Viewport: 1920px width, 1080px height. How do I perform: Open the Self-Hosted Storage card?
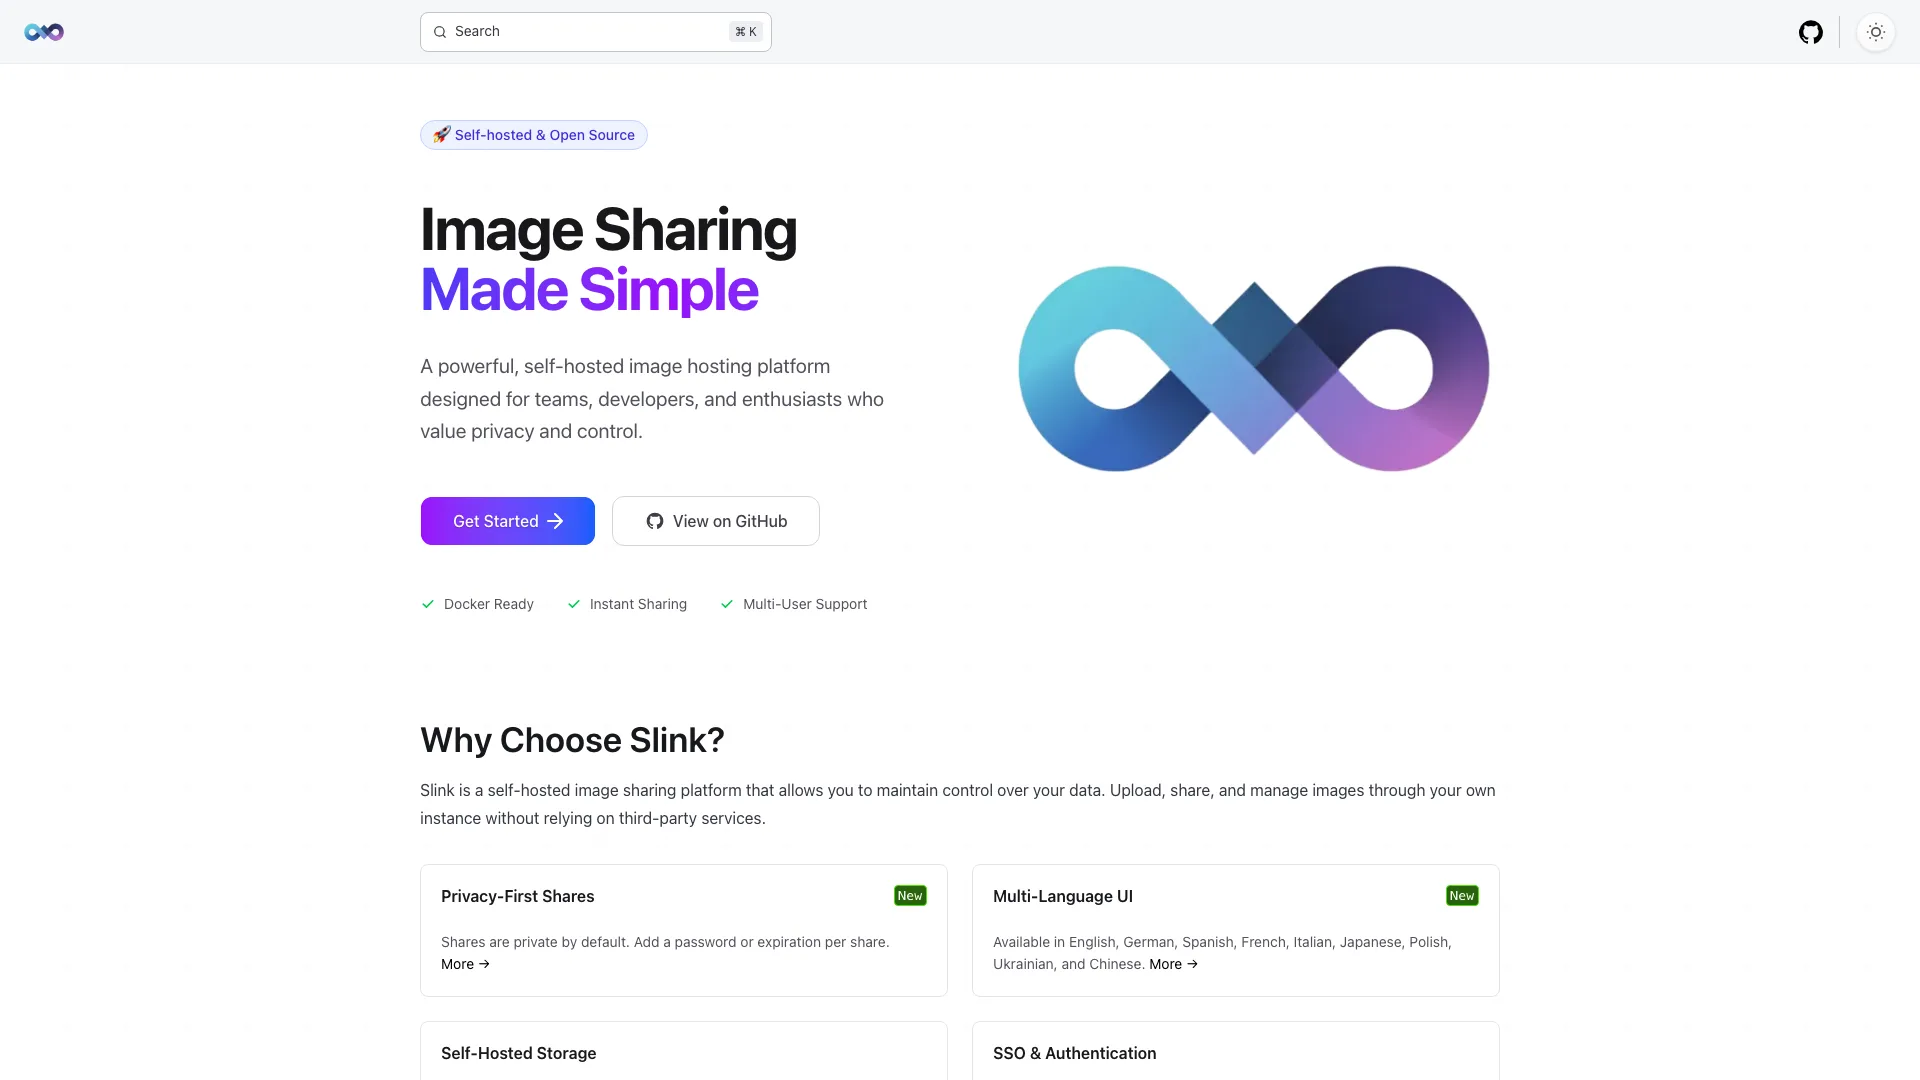pyautogui.click(x=684, y=1051)
